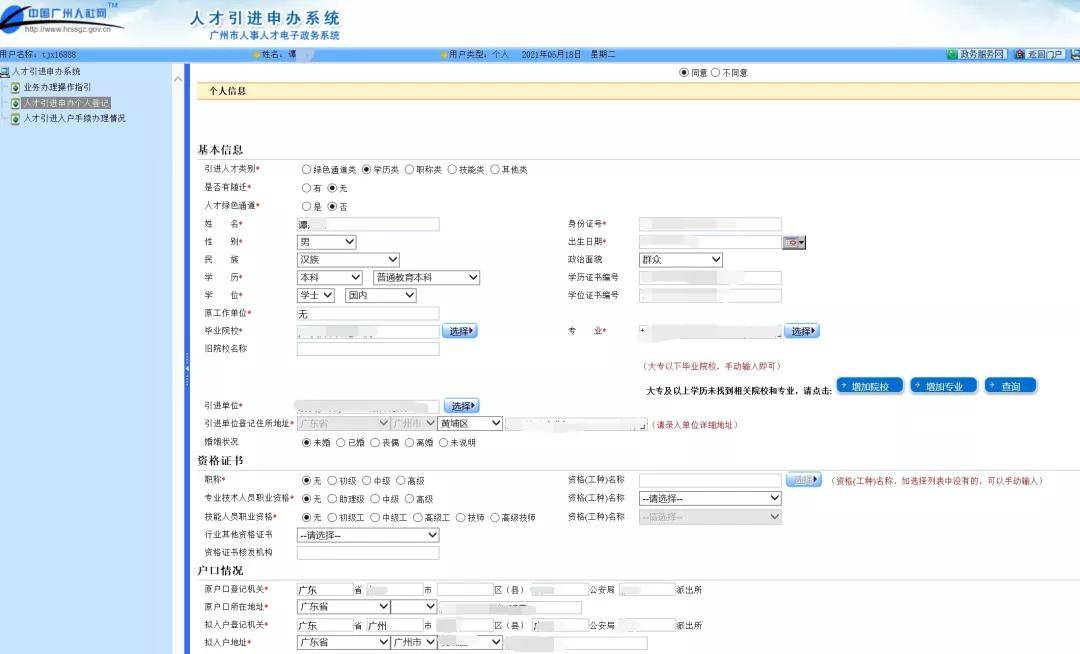1080x654 pixels.
Task: Click the computer icon at top-right corner
Action: coord(1073,54)
